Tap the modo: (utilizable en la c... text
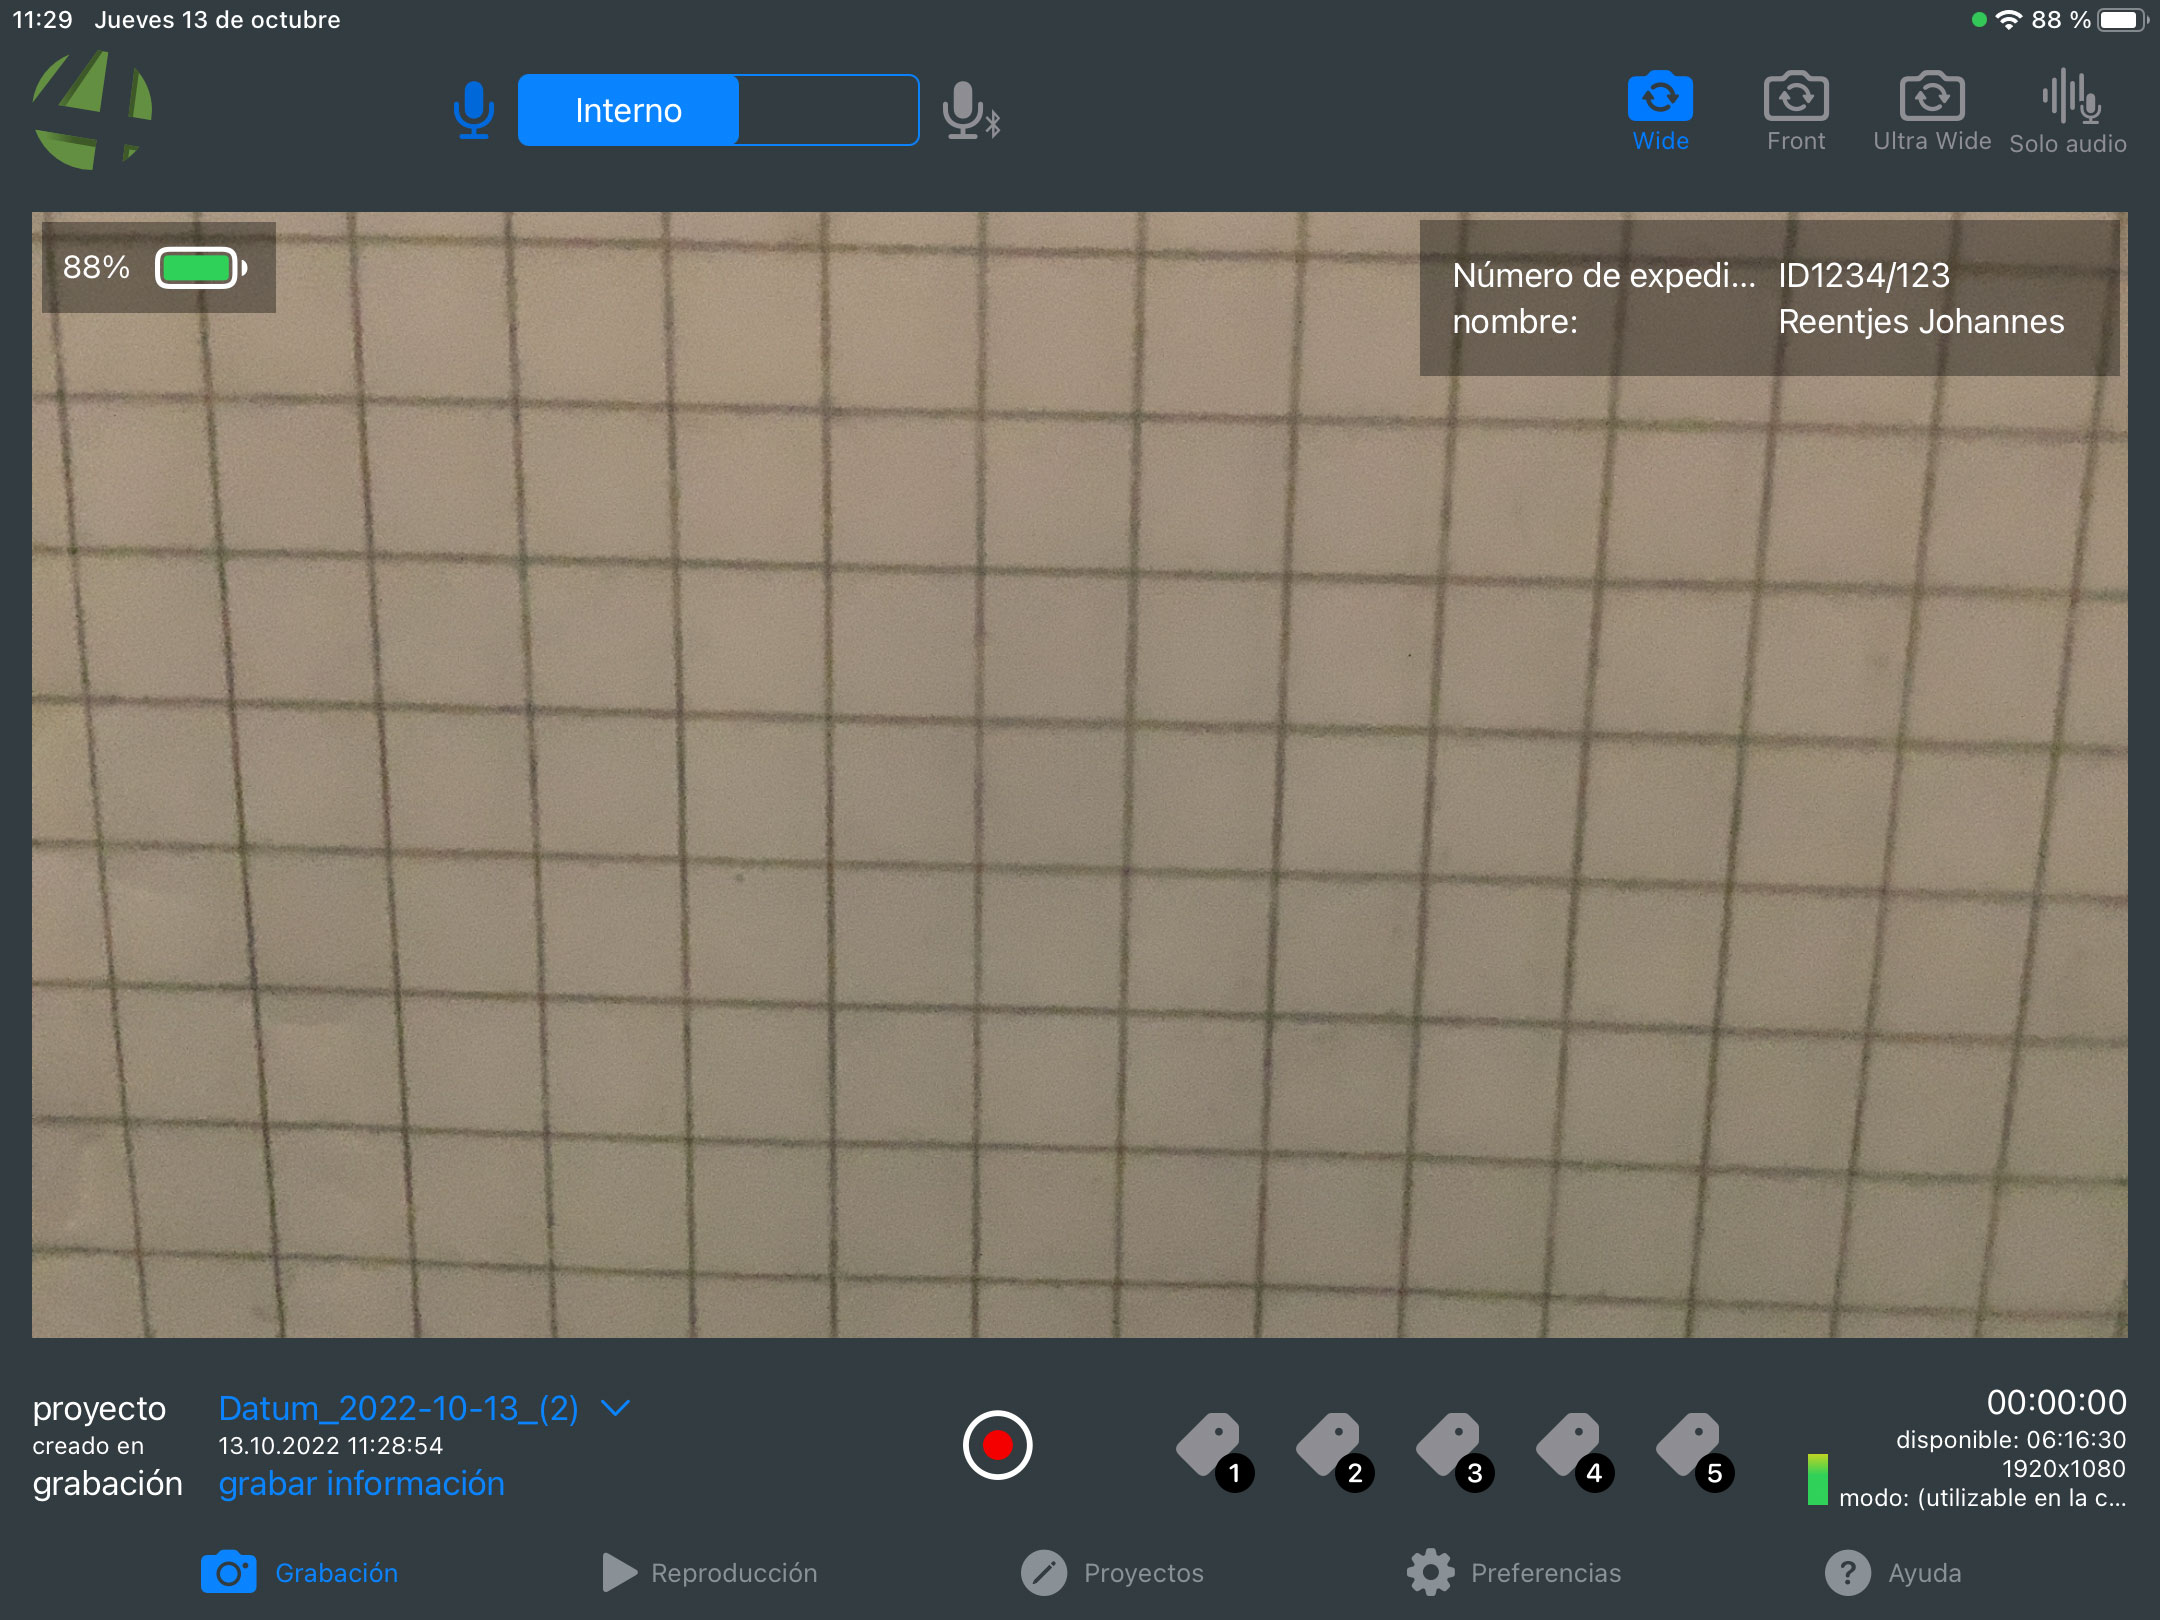The height and width of the screenshot is (1620, 2160). [1983, 1498]
